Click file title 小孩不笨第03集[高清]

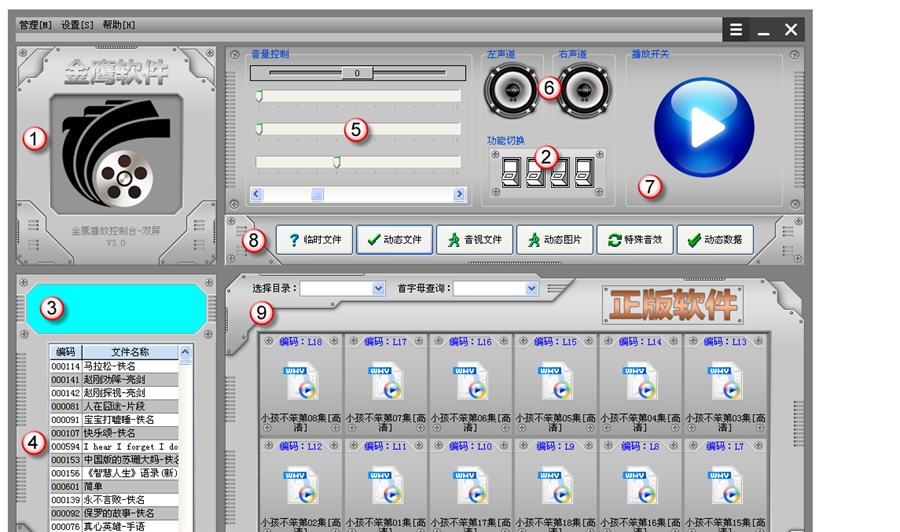726,422
